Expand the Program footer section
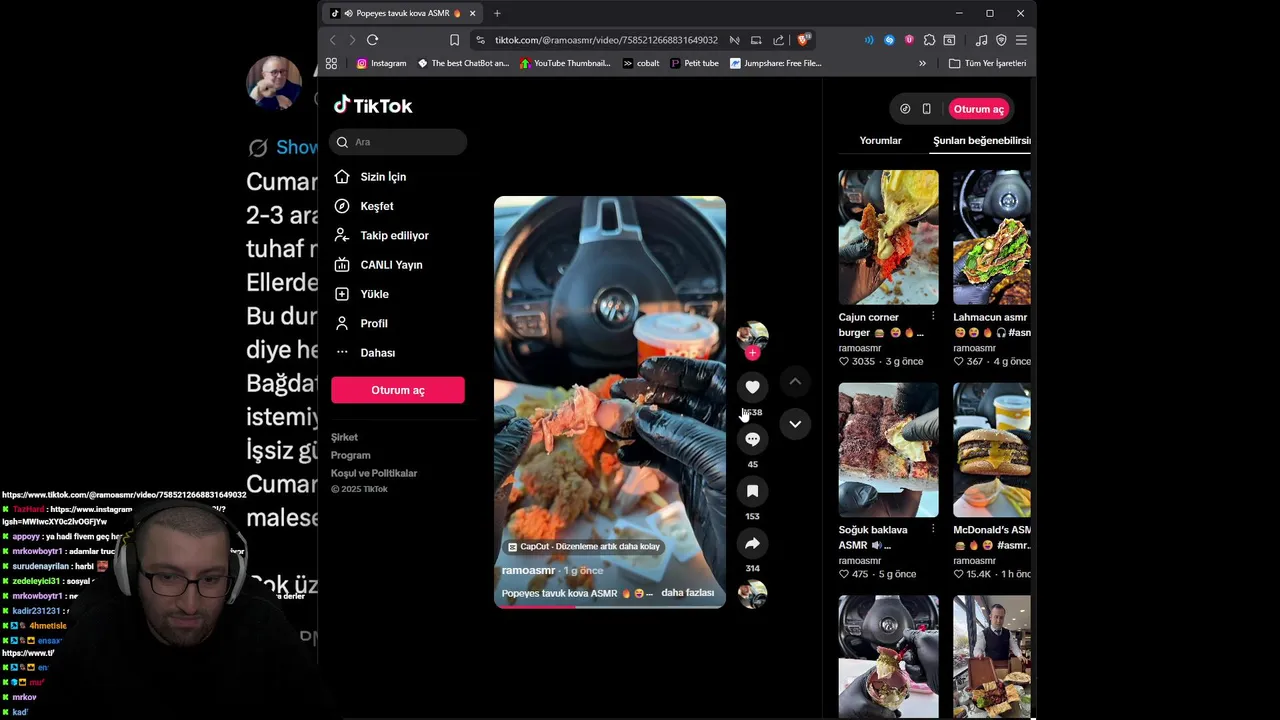 tap(350, 455)
